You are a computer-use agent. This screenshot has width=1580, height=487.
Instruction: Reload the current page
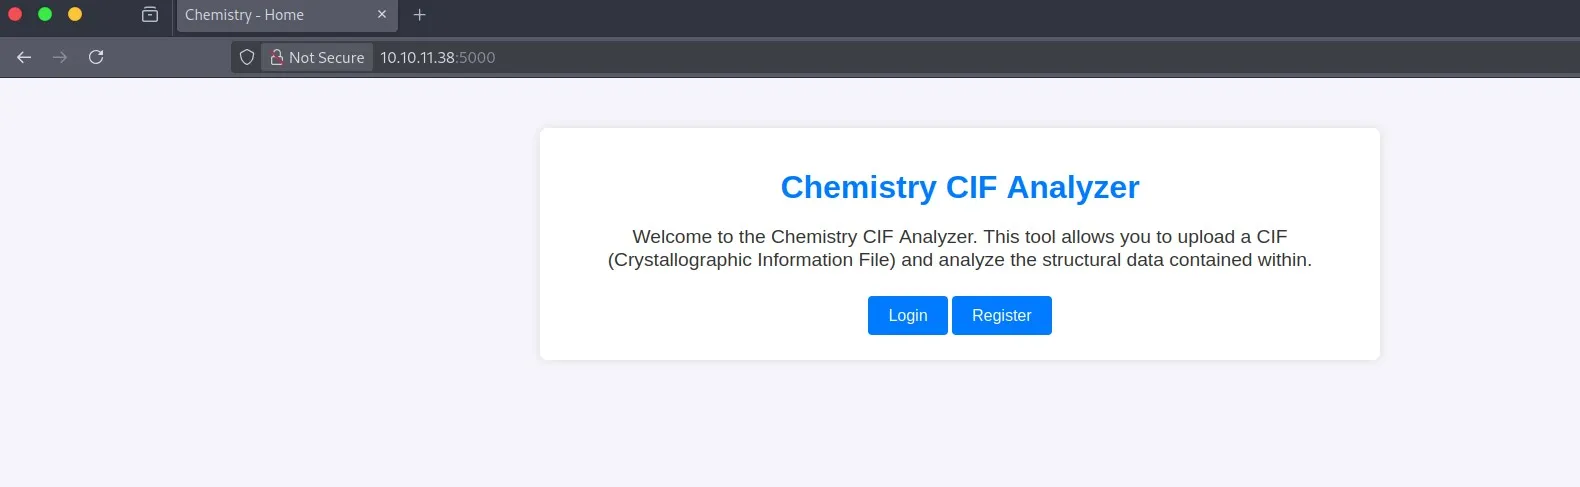pyautogui.click(x=96, y=57)
